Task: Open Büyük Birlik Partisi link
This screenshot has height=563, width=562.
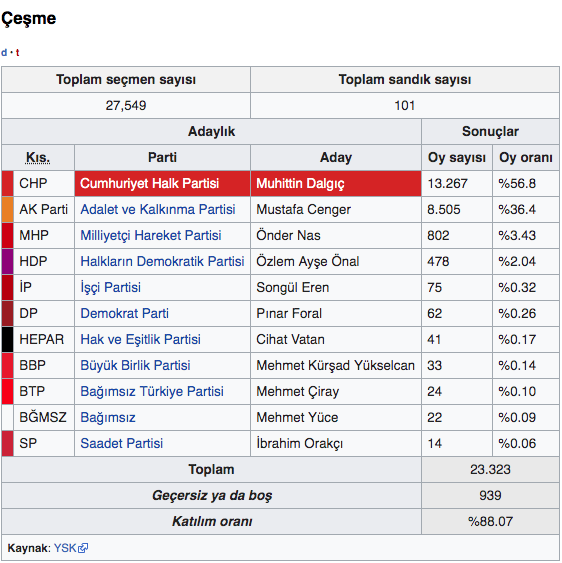Action: (x=135, y=365)
